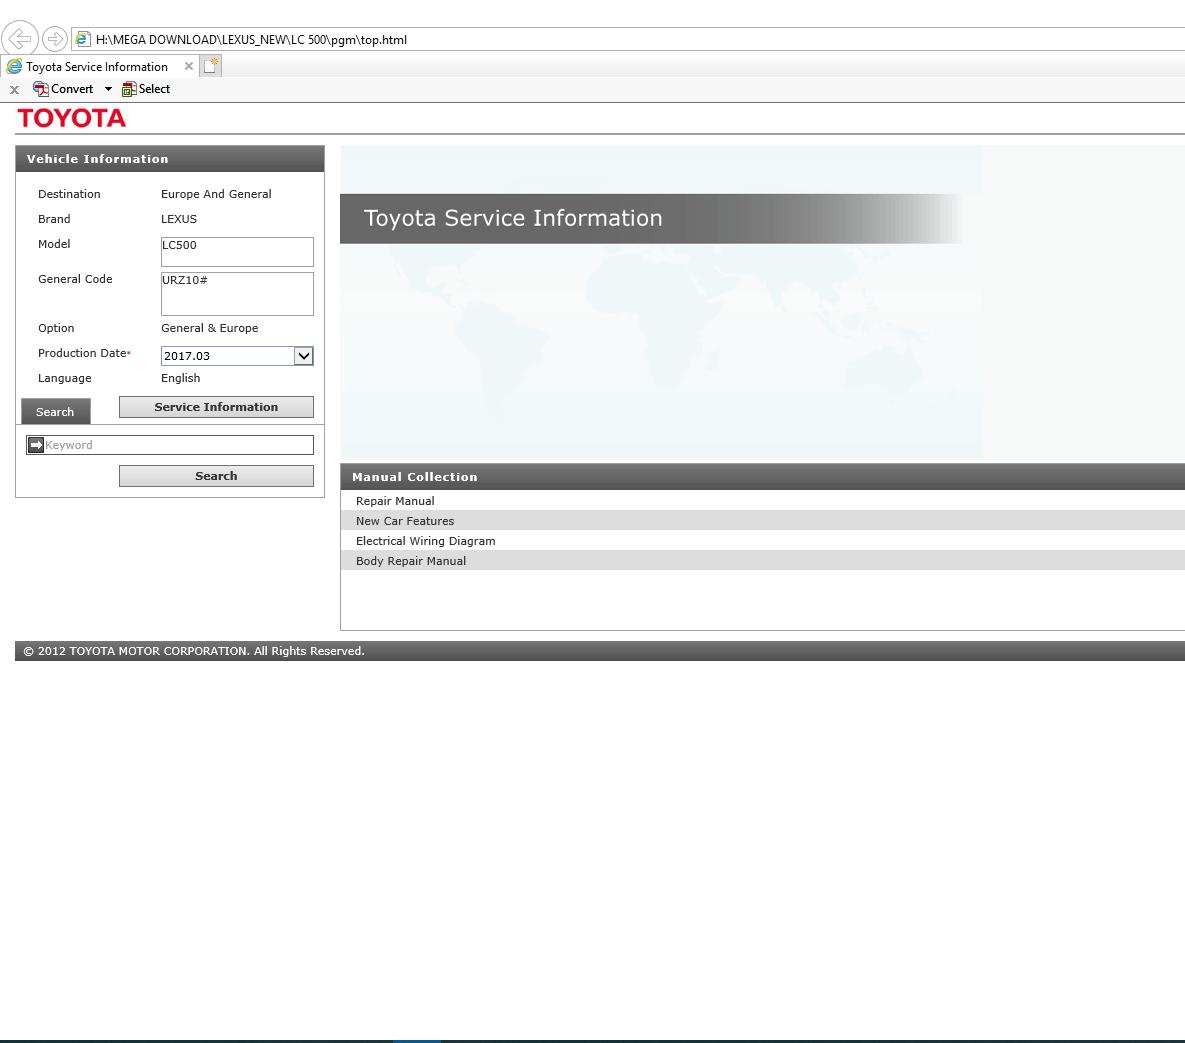Click the Production Date label
This screenshot has height=1043, width=1185.
coord(82,353)
